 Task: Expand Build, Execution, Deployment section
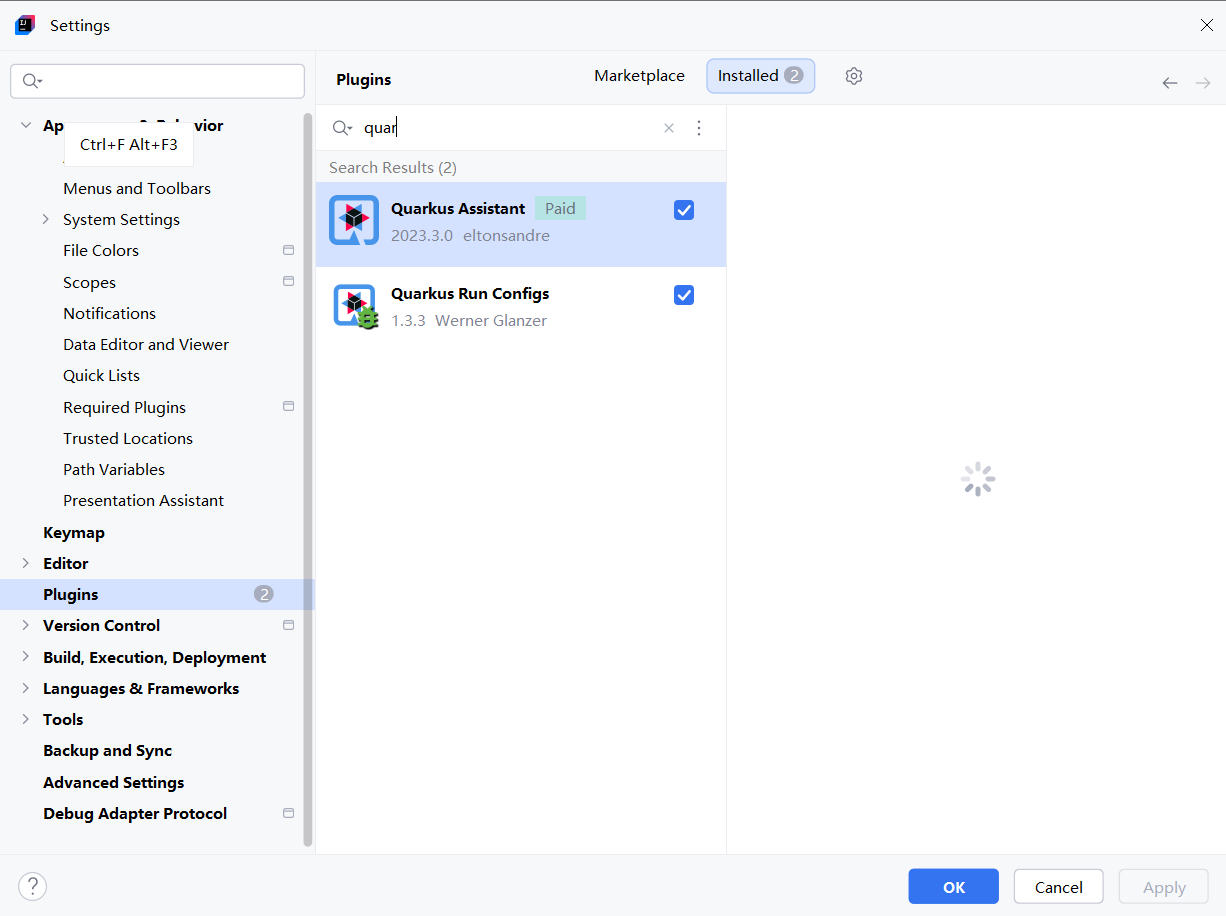pyautogui.click(x=26, y=657)
